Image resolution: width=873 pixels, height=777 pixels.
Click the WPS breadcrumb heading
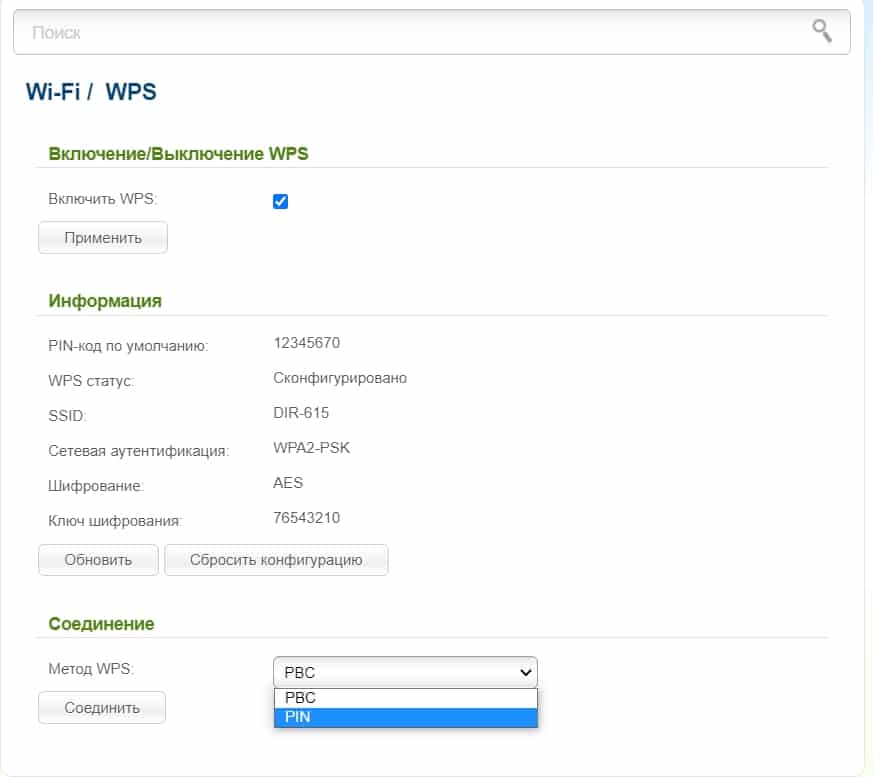(x=131, y=91)
